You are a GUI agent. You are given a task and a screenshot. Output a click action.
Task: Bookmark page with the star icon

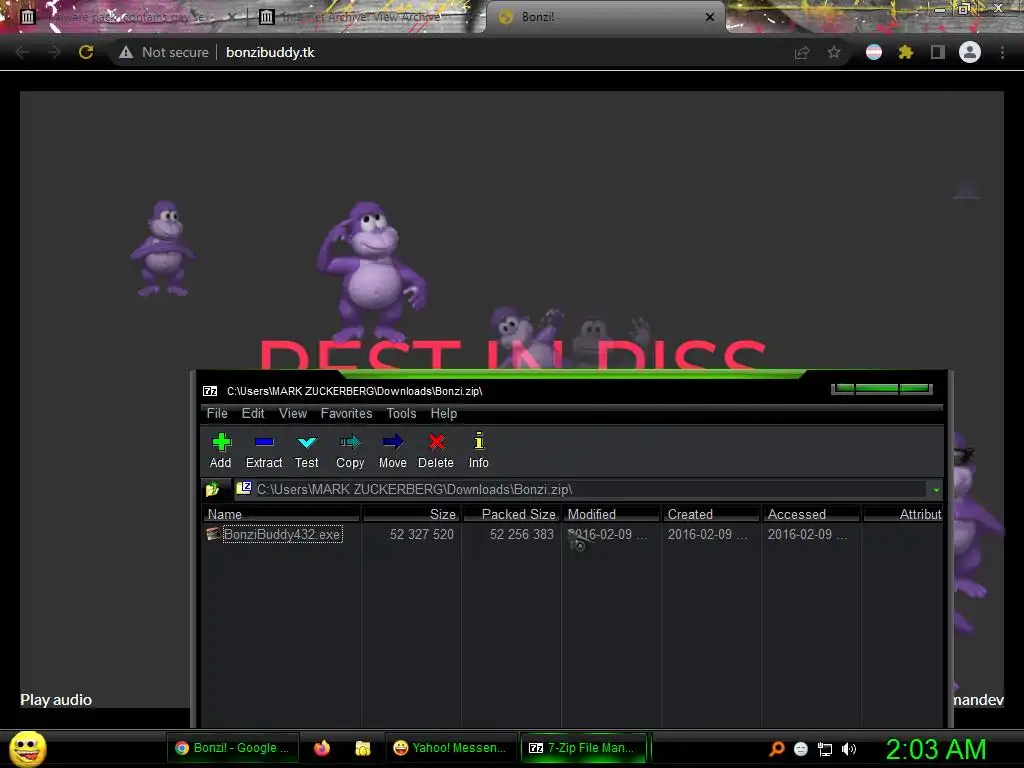[x=834, y=52]
